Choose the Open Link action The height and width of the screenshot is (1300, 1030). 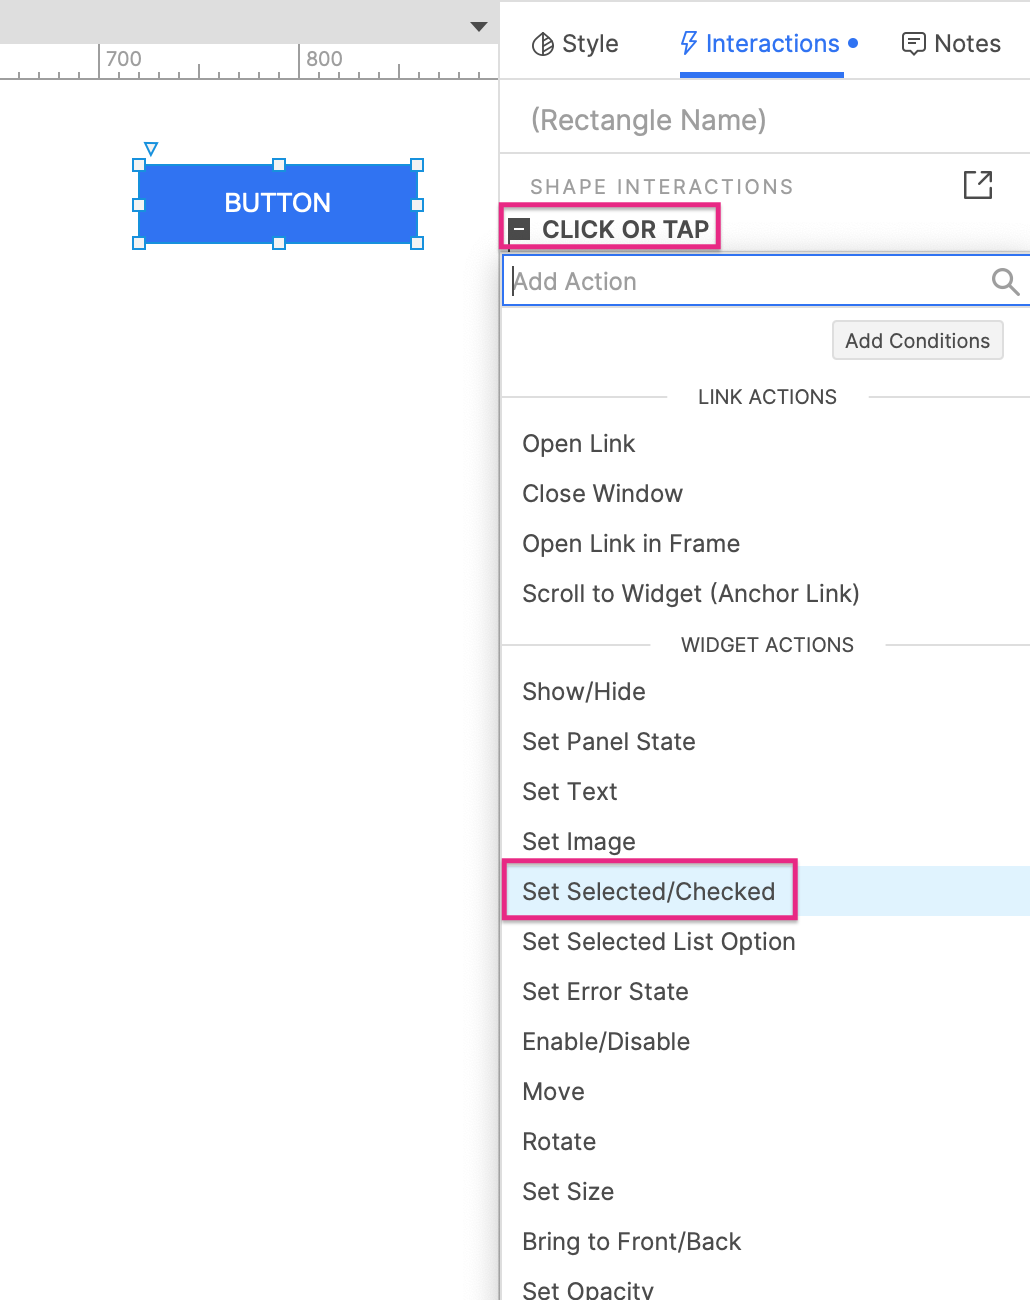tap(578, 444)
